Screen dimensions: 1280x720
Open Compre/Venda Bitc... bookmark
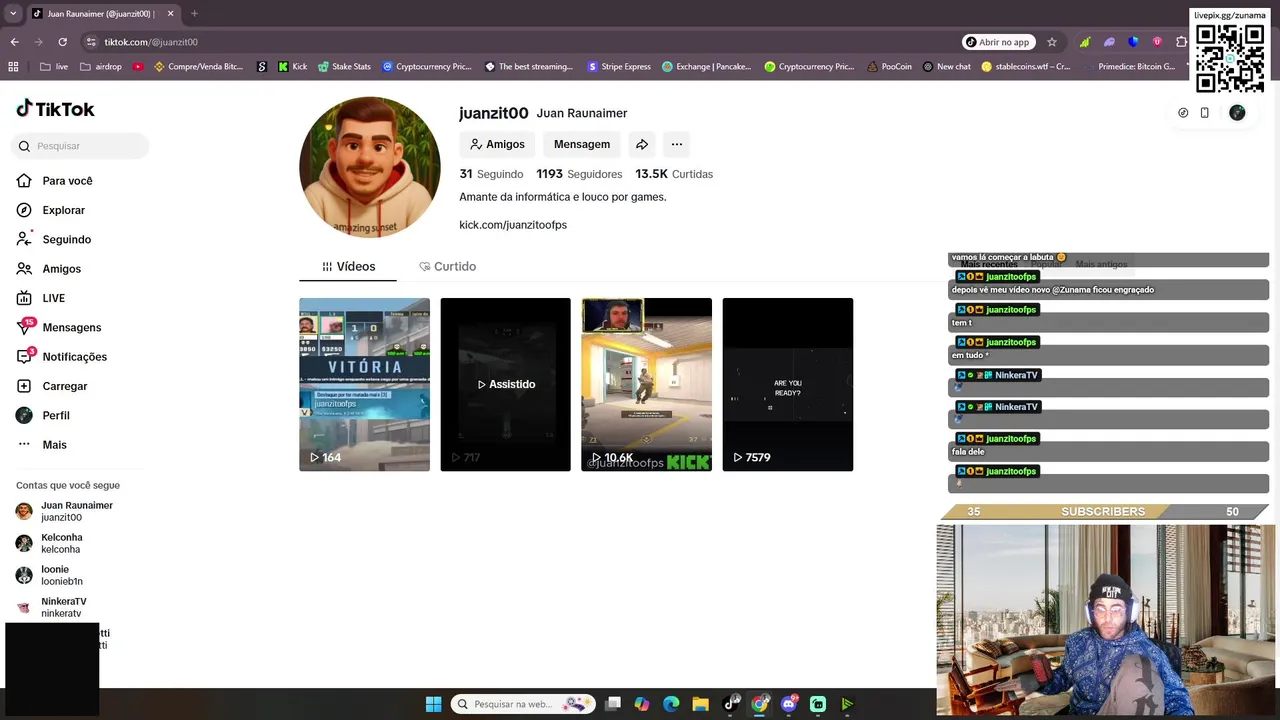point(198,67)
